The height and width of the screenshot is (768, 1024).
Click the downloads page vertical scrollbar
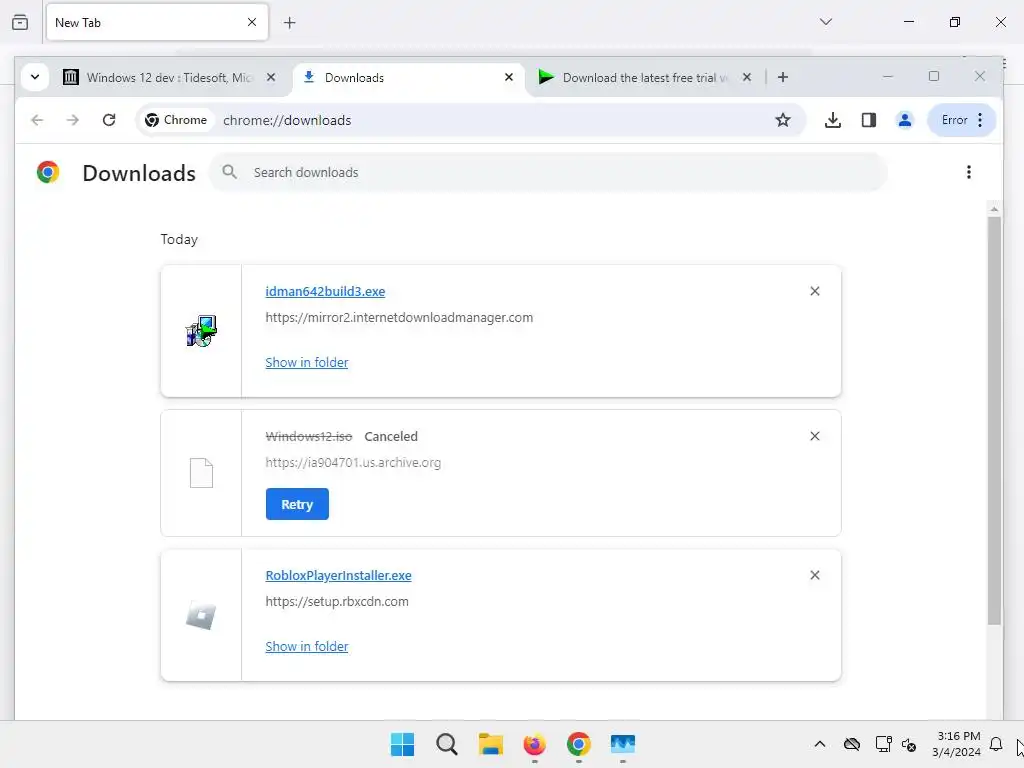pos(994,421)
